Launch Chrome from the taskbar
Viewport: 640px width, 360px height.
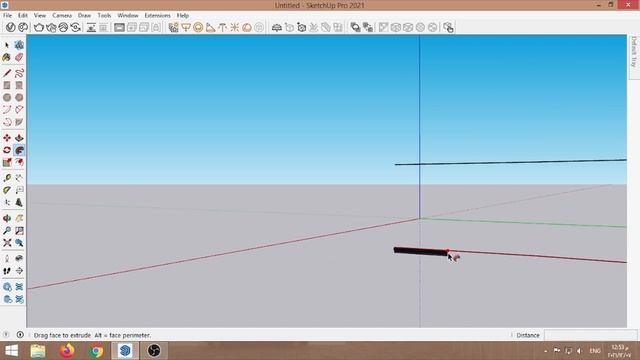[x=96, y=351]
